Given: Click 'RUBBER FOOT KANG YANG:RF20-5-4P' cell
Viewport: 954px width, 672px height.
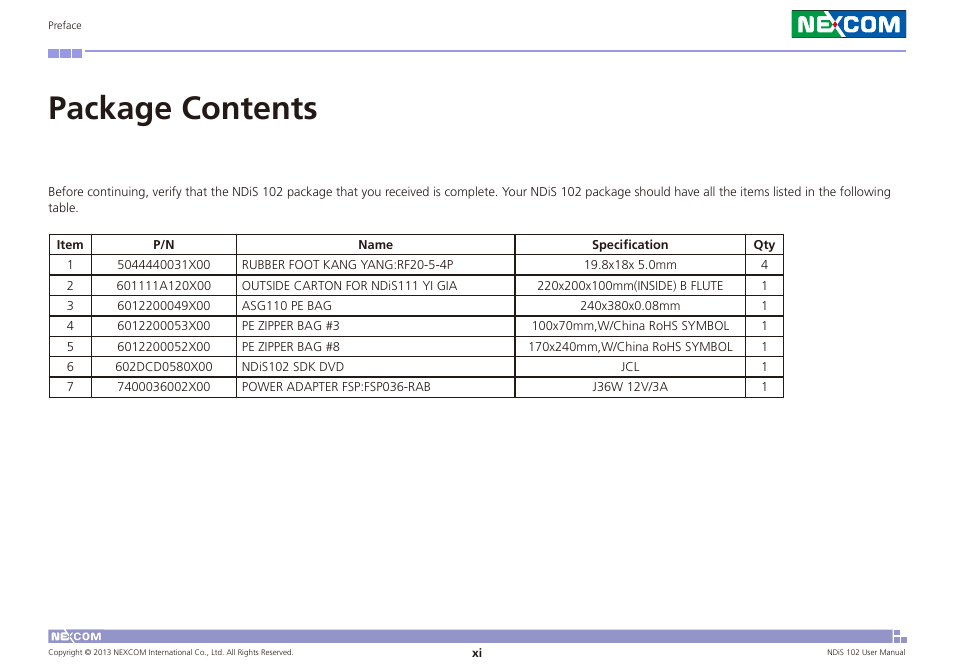Looking at the screenshot, I should click(x=375, y=265).
